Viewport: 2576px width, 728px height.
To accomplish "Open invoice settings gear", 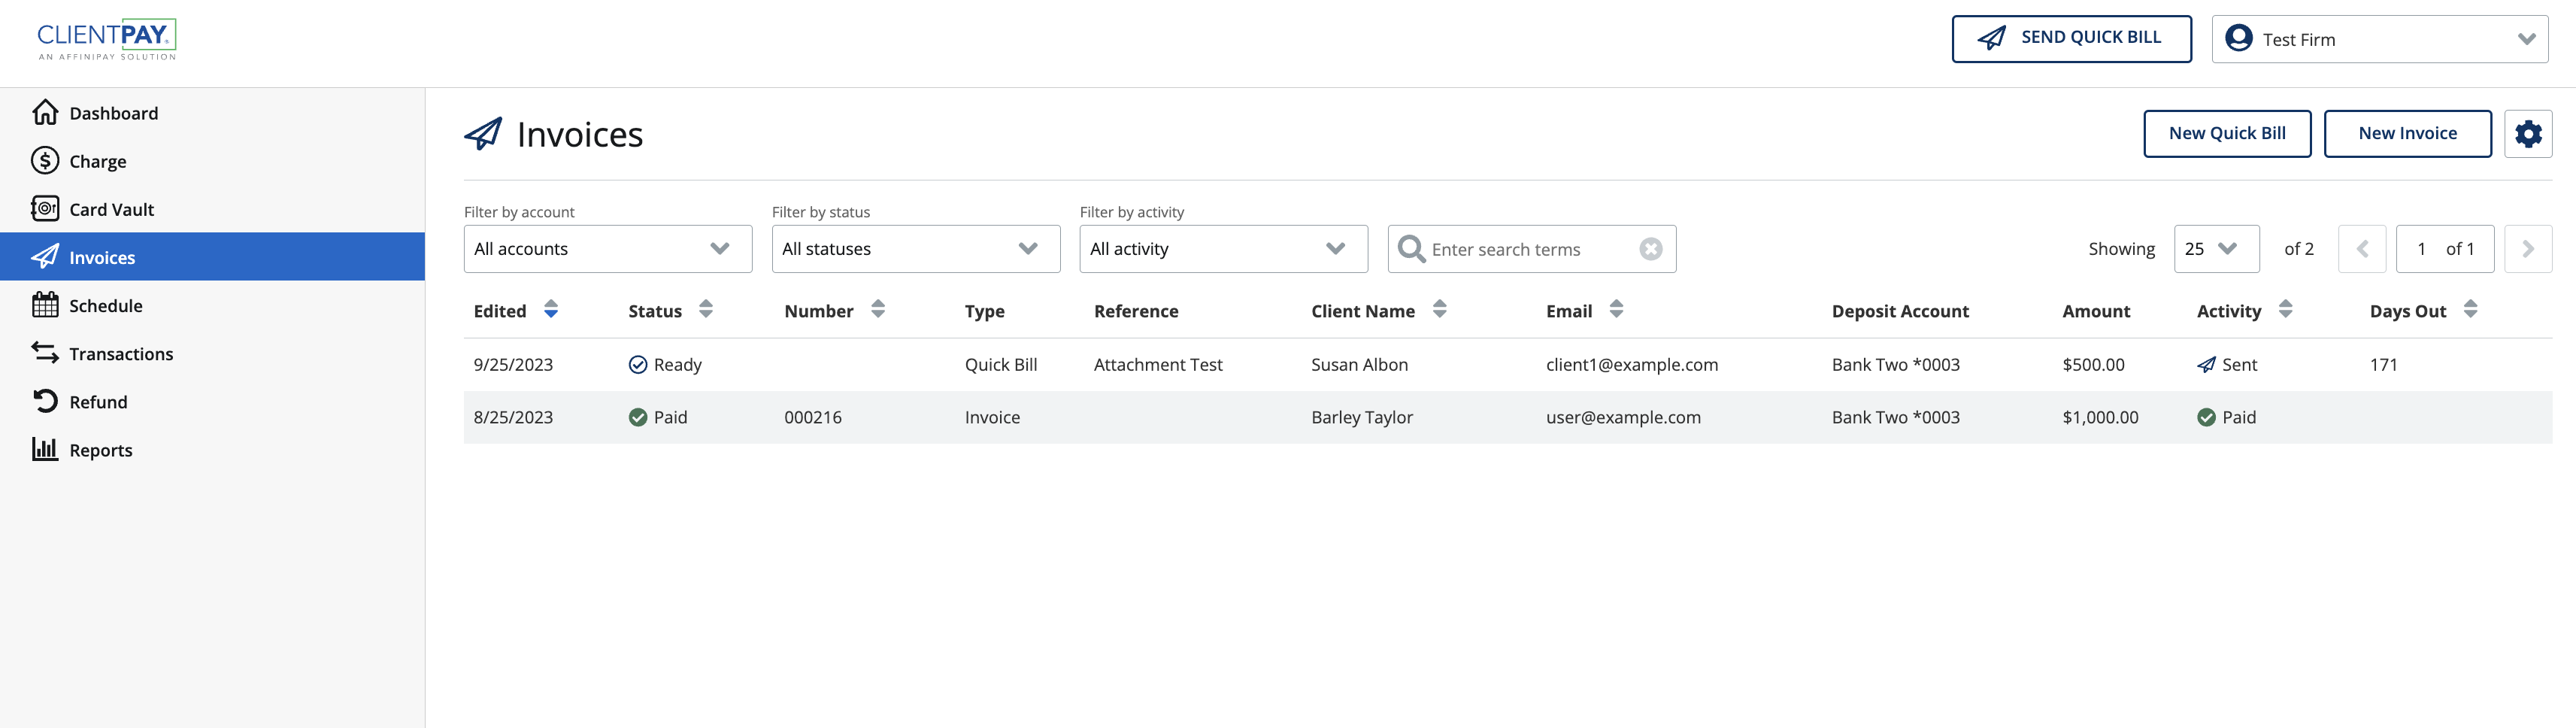I will pos(2527,134).
